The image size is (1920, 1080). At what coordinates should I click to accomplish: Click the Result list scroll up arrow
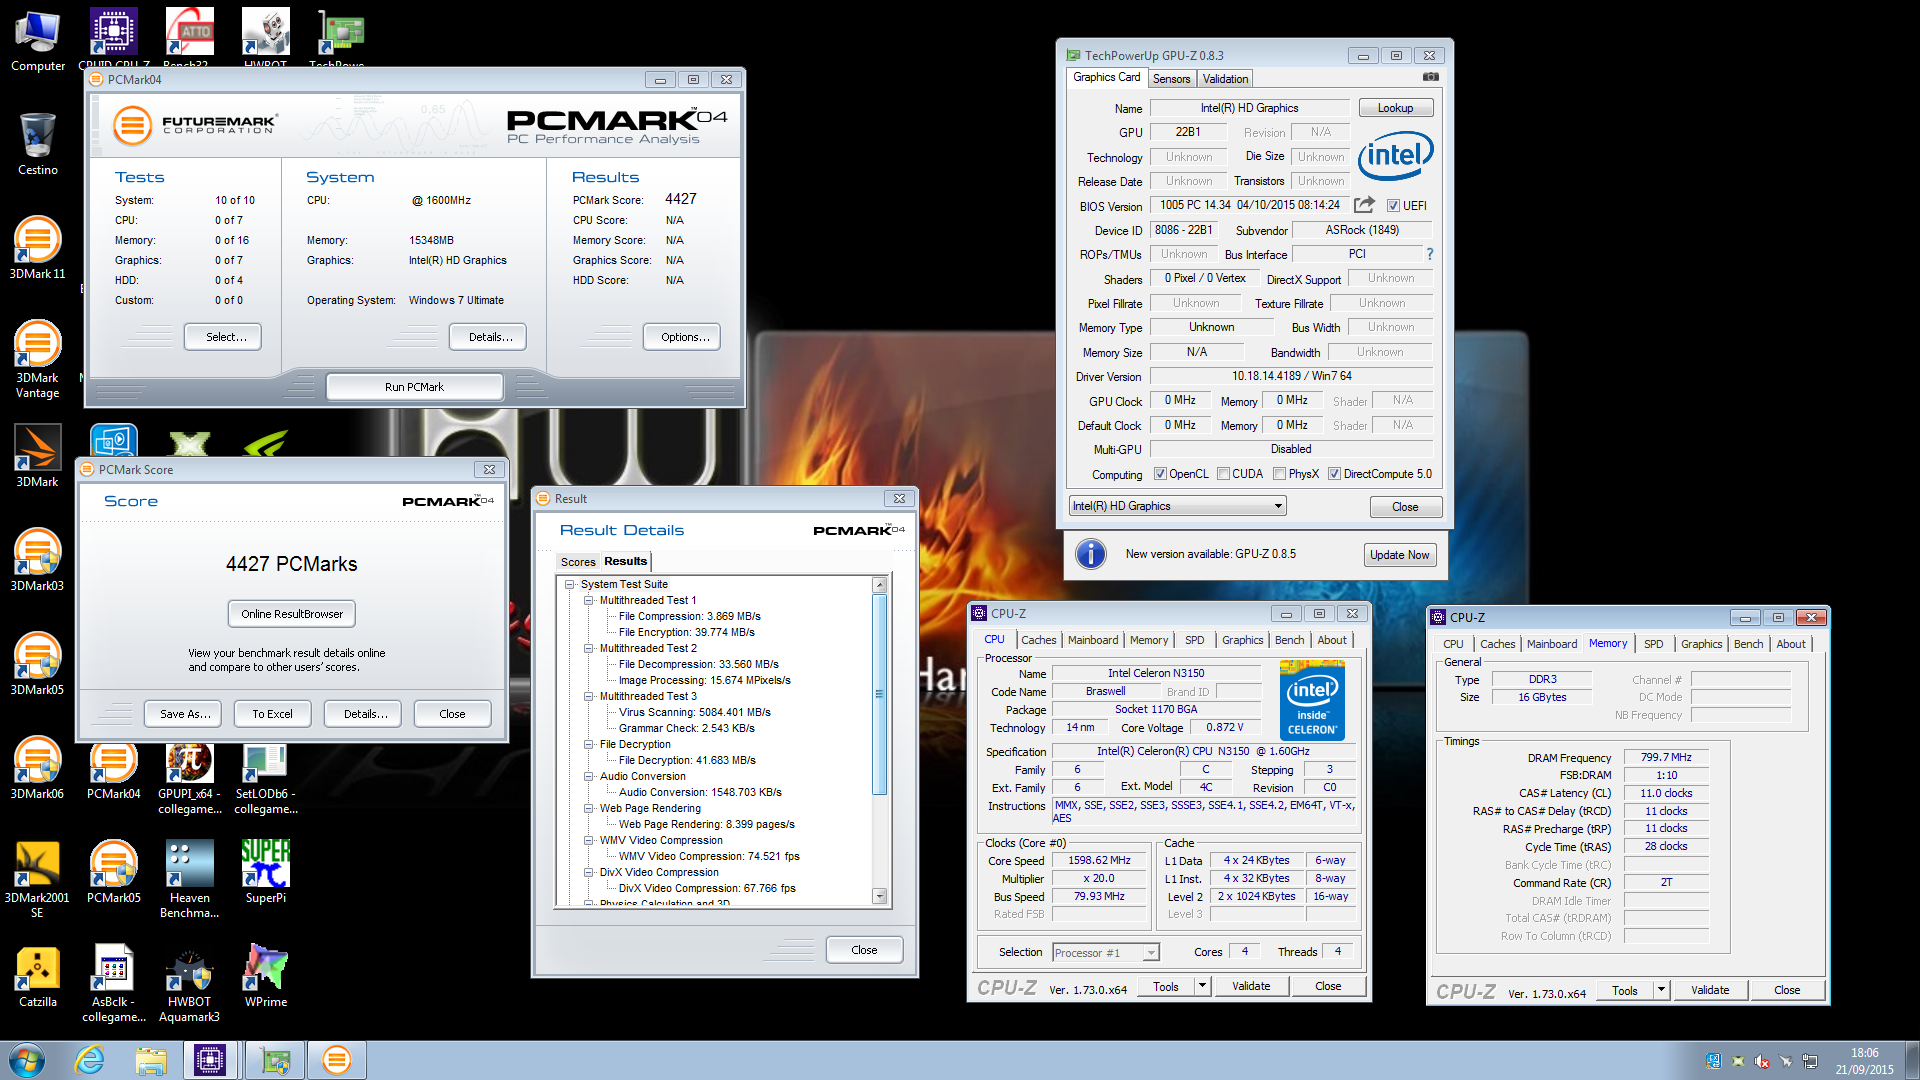880,585
